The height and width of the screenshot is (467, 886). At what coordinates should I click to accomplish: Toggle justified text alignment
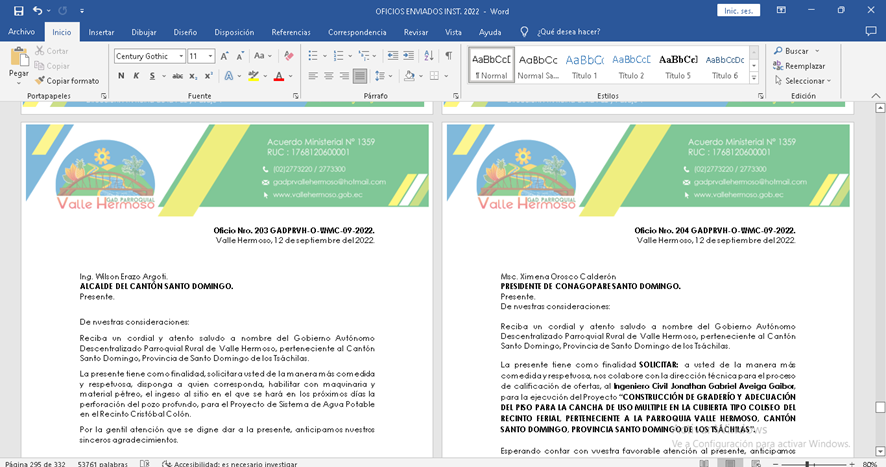point(359,76)
